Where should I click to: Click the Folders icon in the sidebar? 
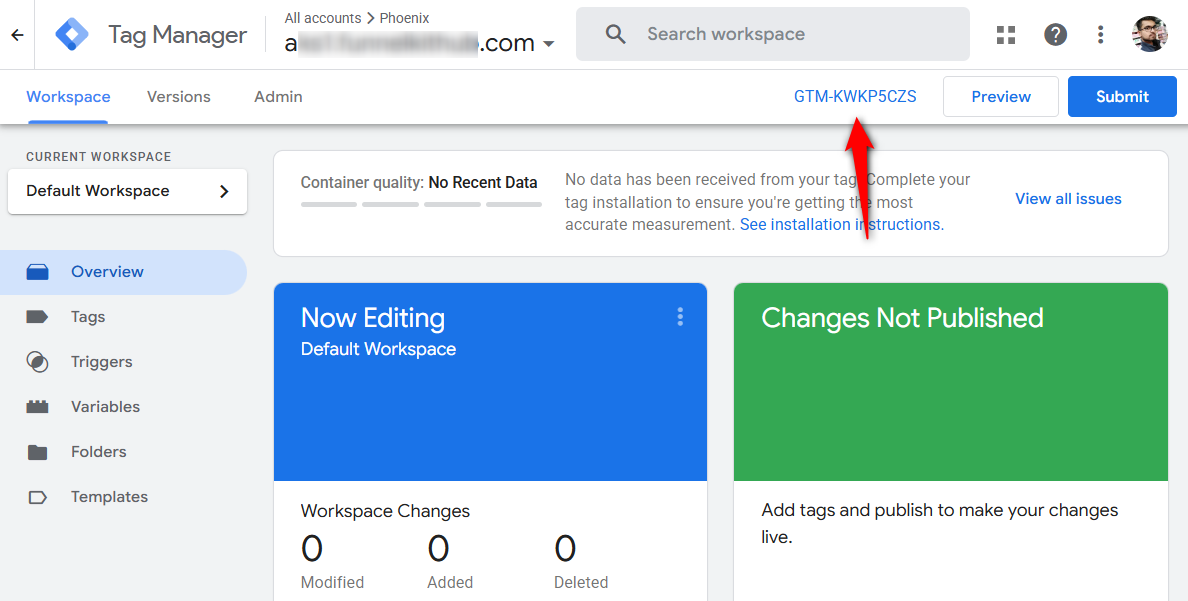tap(37, 452)
